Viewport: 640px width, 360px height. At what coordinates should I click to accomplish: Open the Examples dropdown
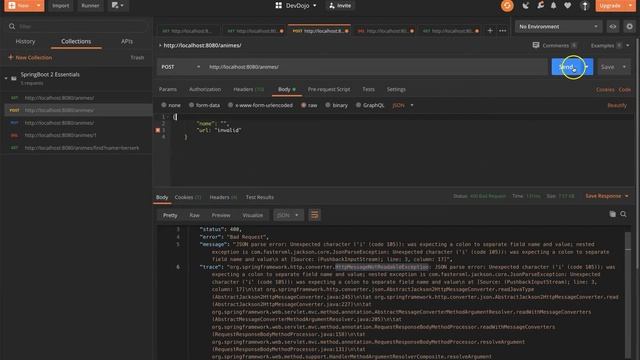610,45
